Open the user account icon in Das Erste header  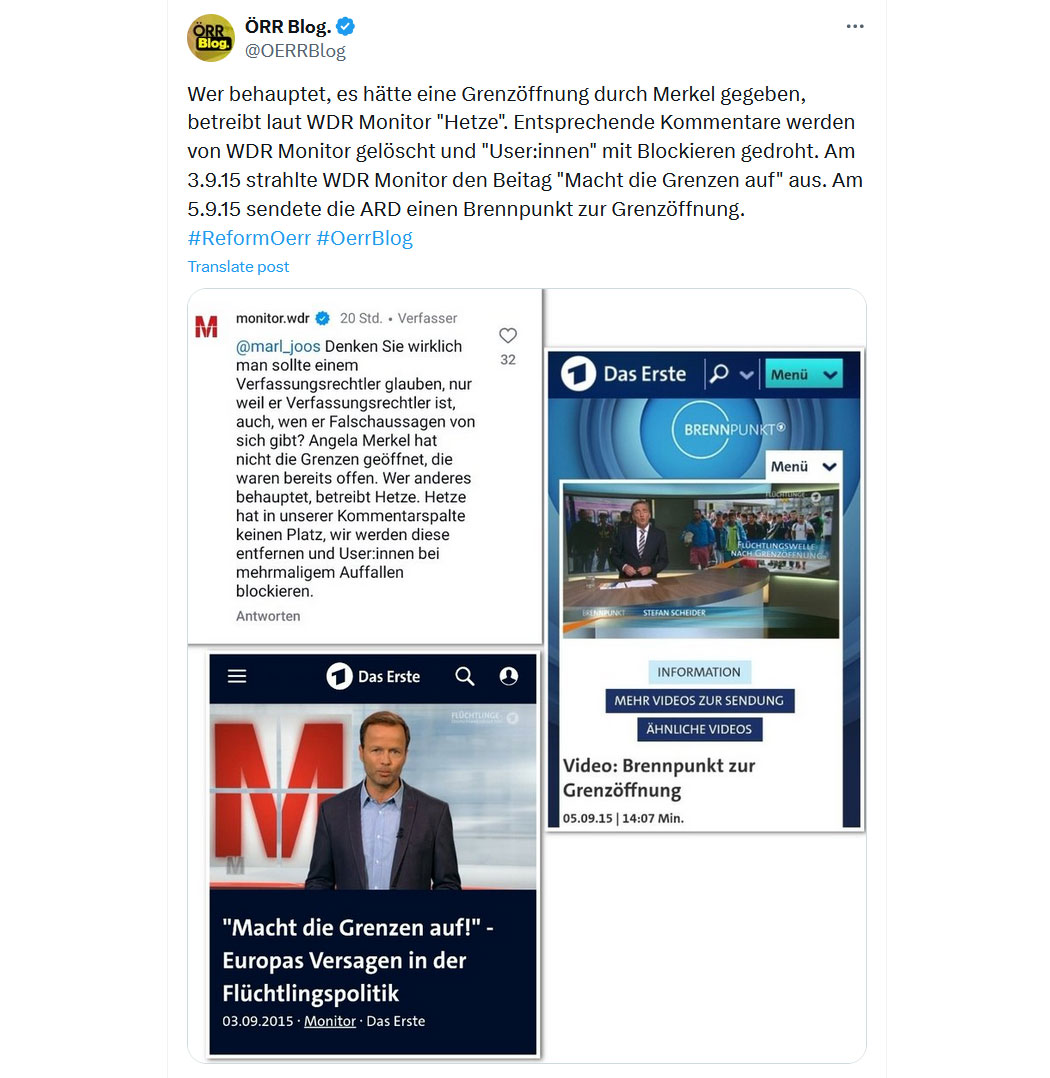coord(509,676)
